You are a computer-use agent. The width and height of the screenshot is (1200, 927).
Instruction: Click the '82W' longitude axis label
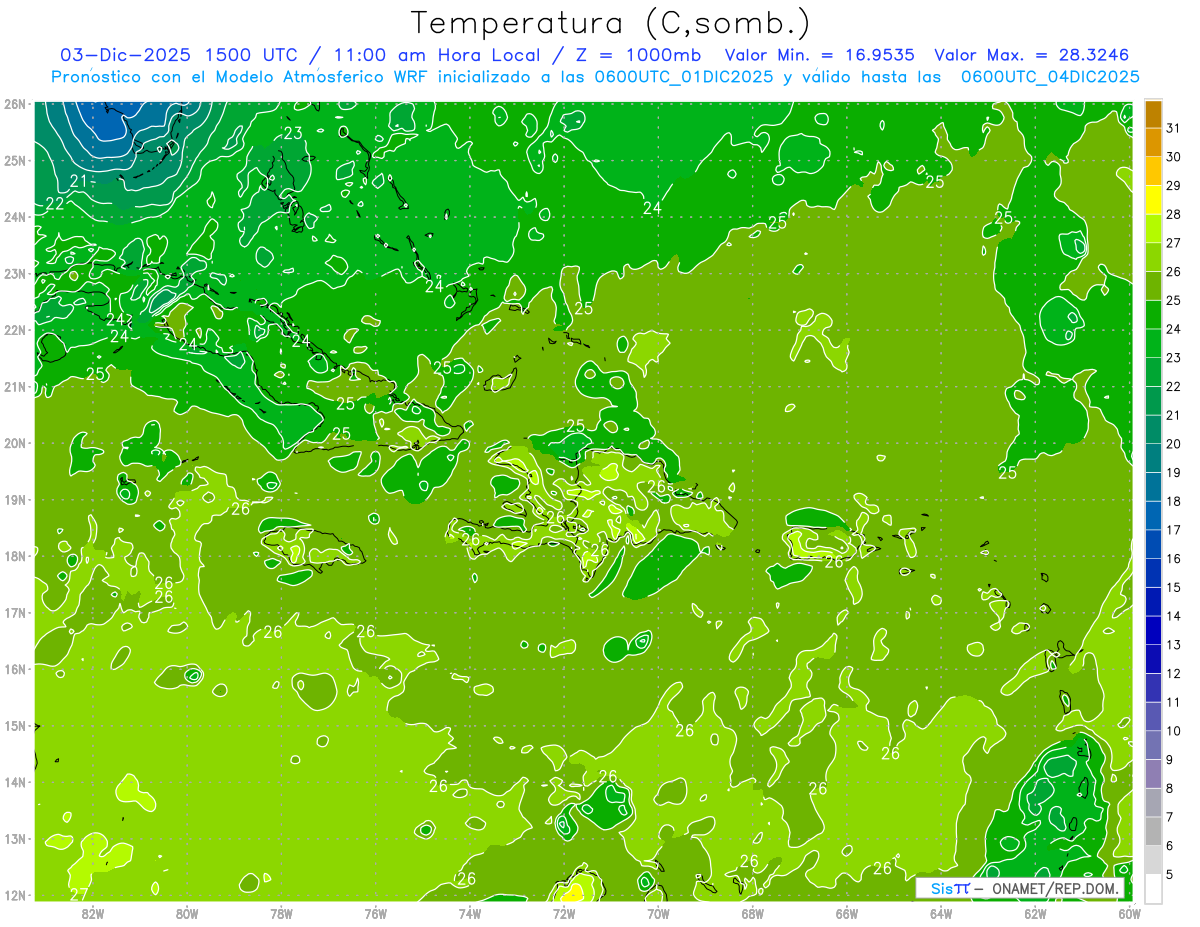[x=93, y=913]
